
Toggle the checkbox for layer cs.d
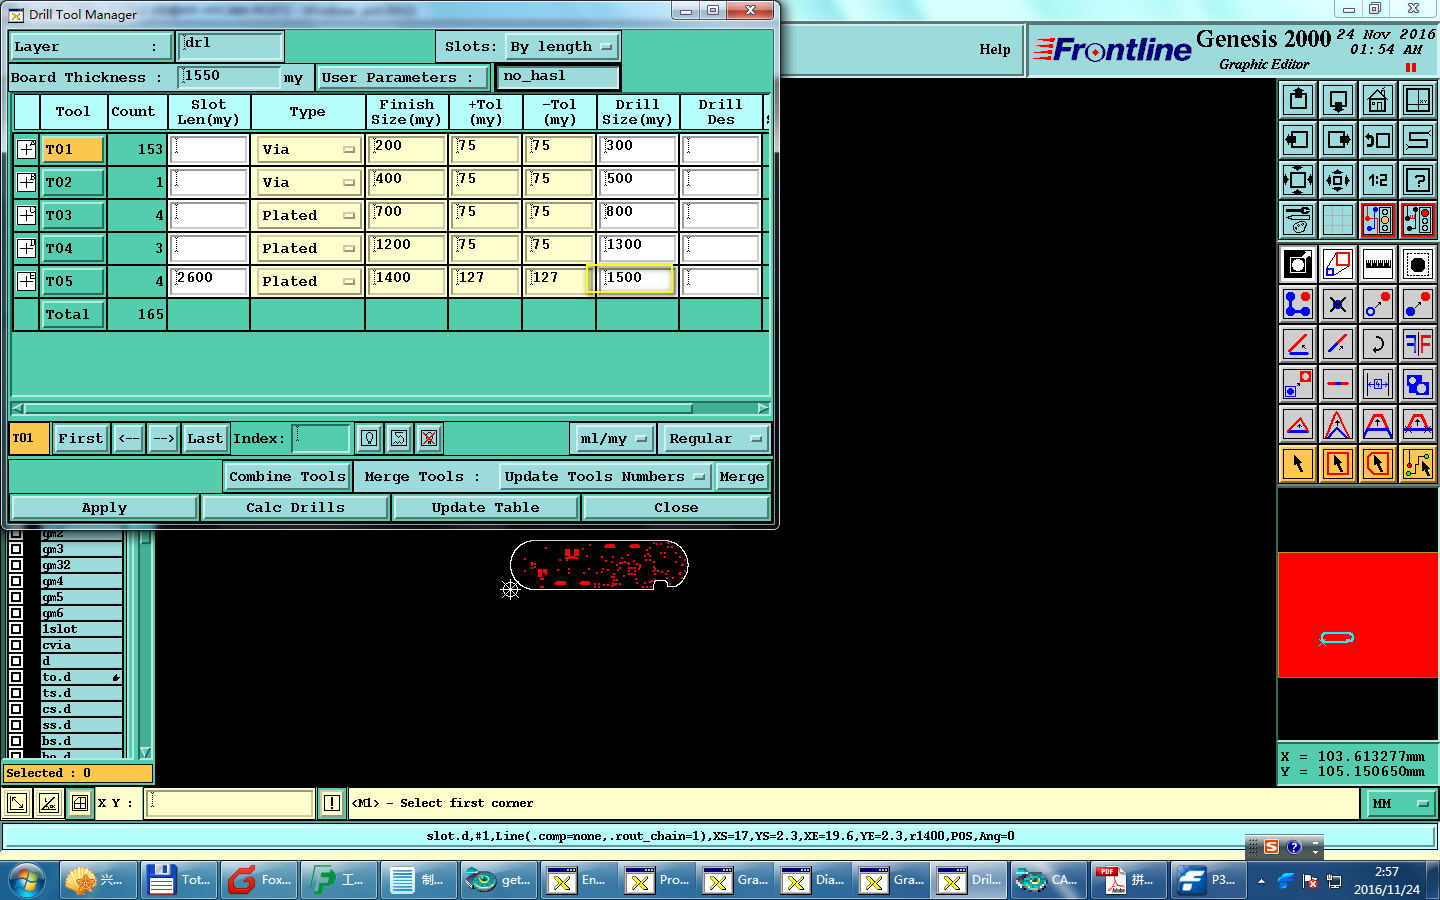tap(16, 709)
